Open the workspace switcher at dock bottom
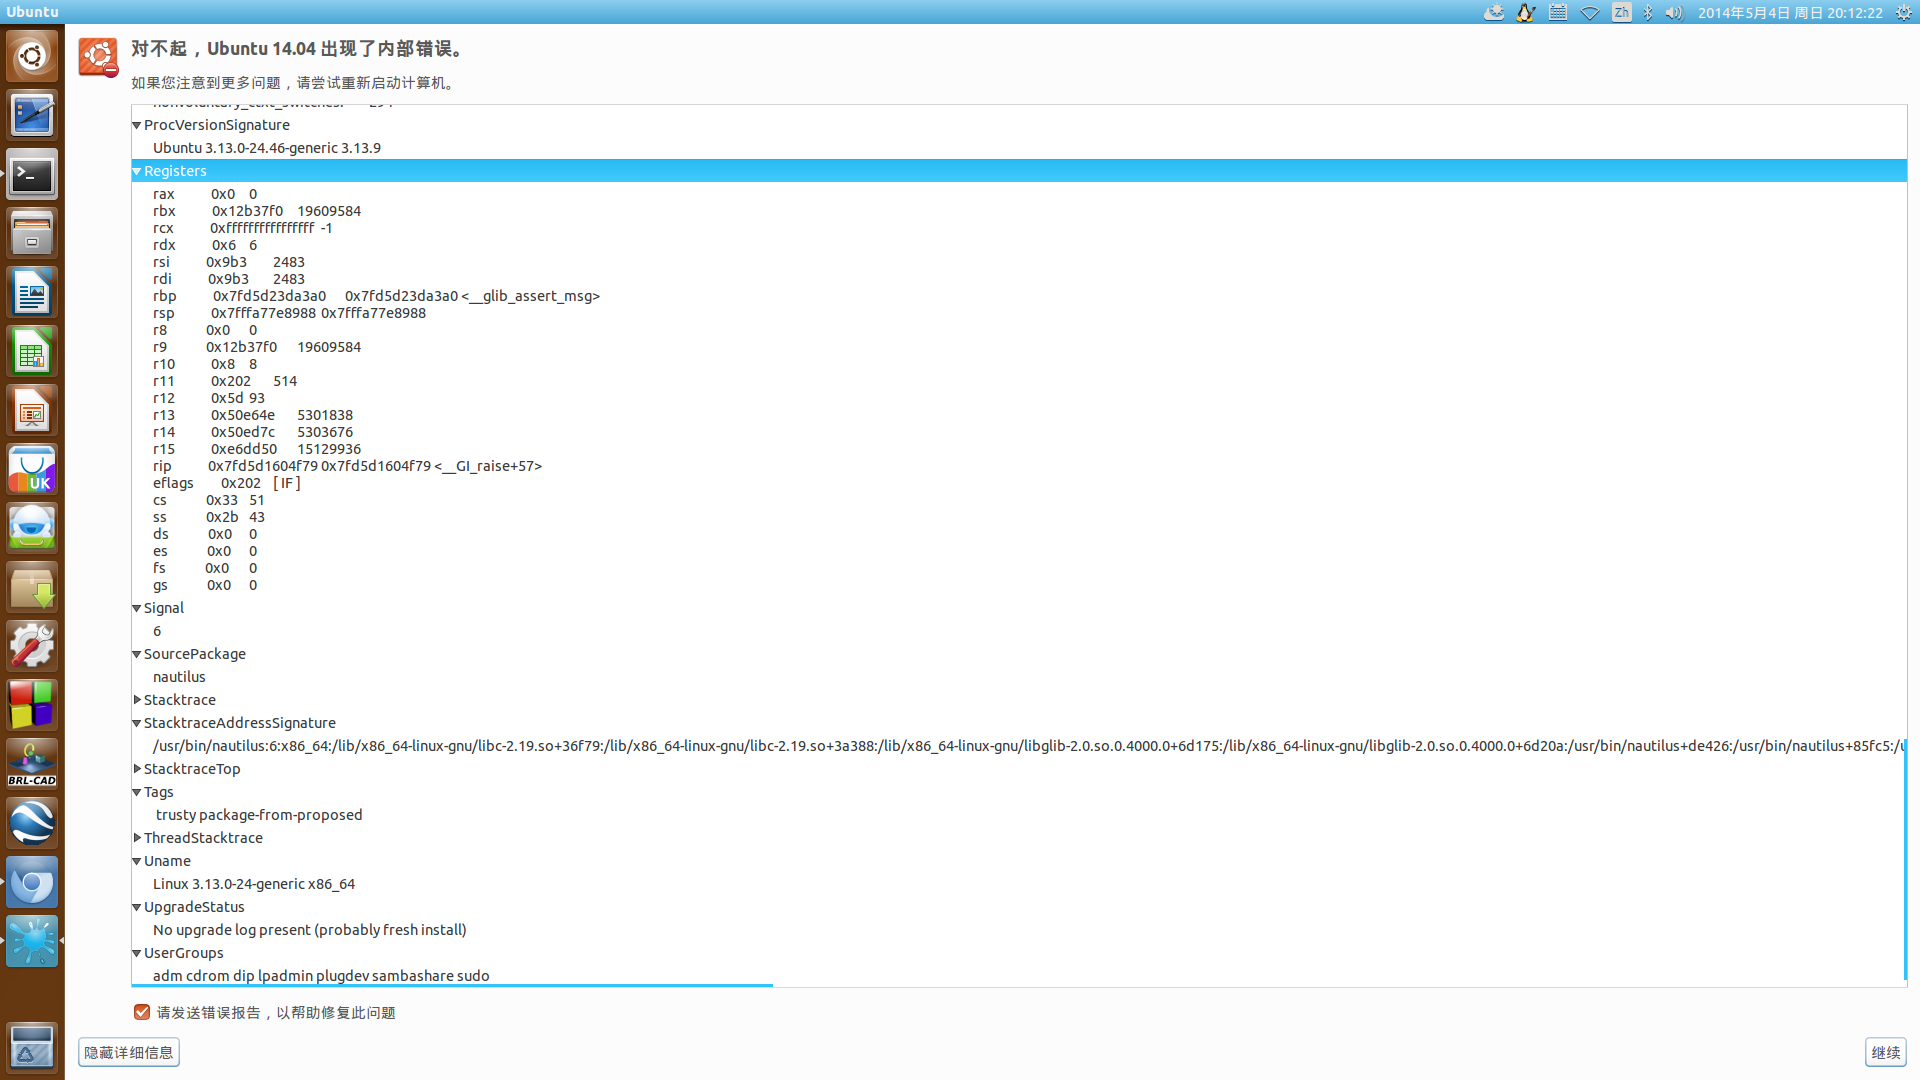This screenshot has height=1080, width=1920. point(32,1047)
